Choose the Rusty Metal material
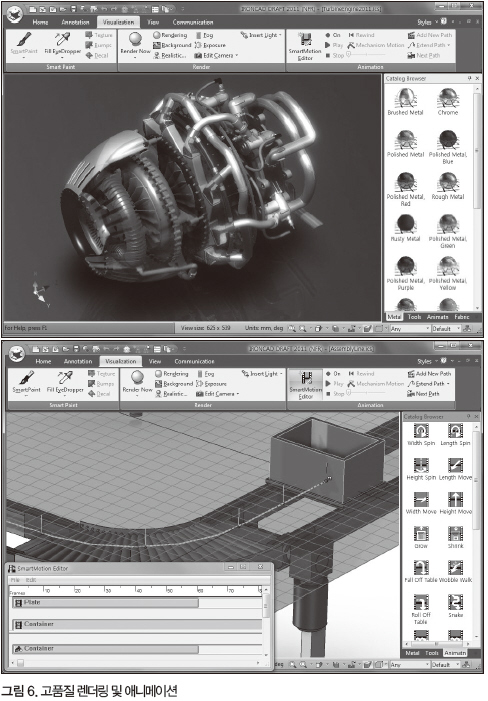 [406, 228]
